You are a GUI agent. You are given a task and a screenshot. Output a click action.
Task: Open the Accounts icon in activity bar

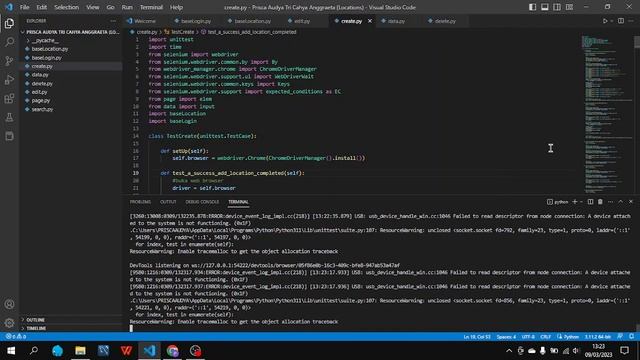tap(9, 304)
